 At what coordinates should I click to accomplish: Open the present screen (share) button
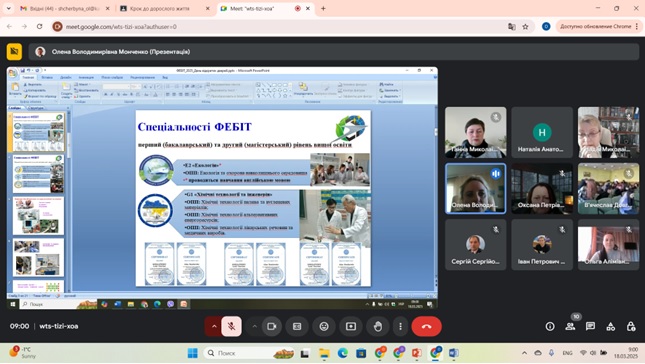coord(351,327)
